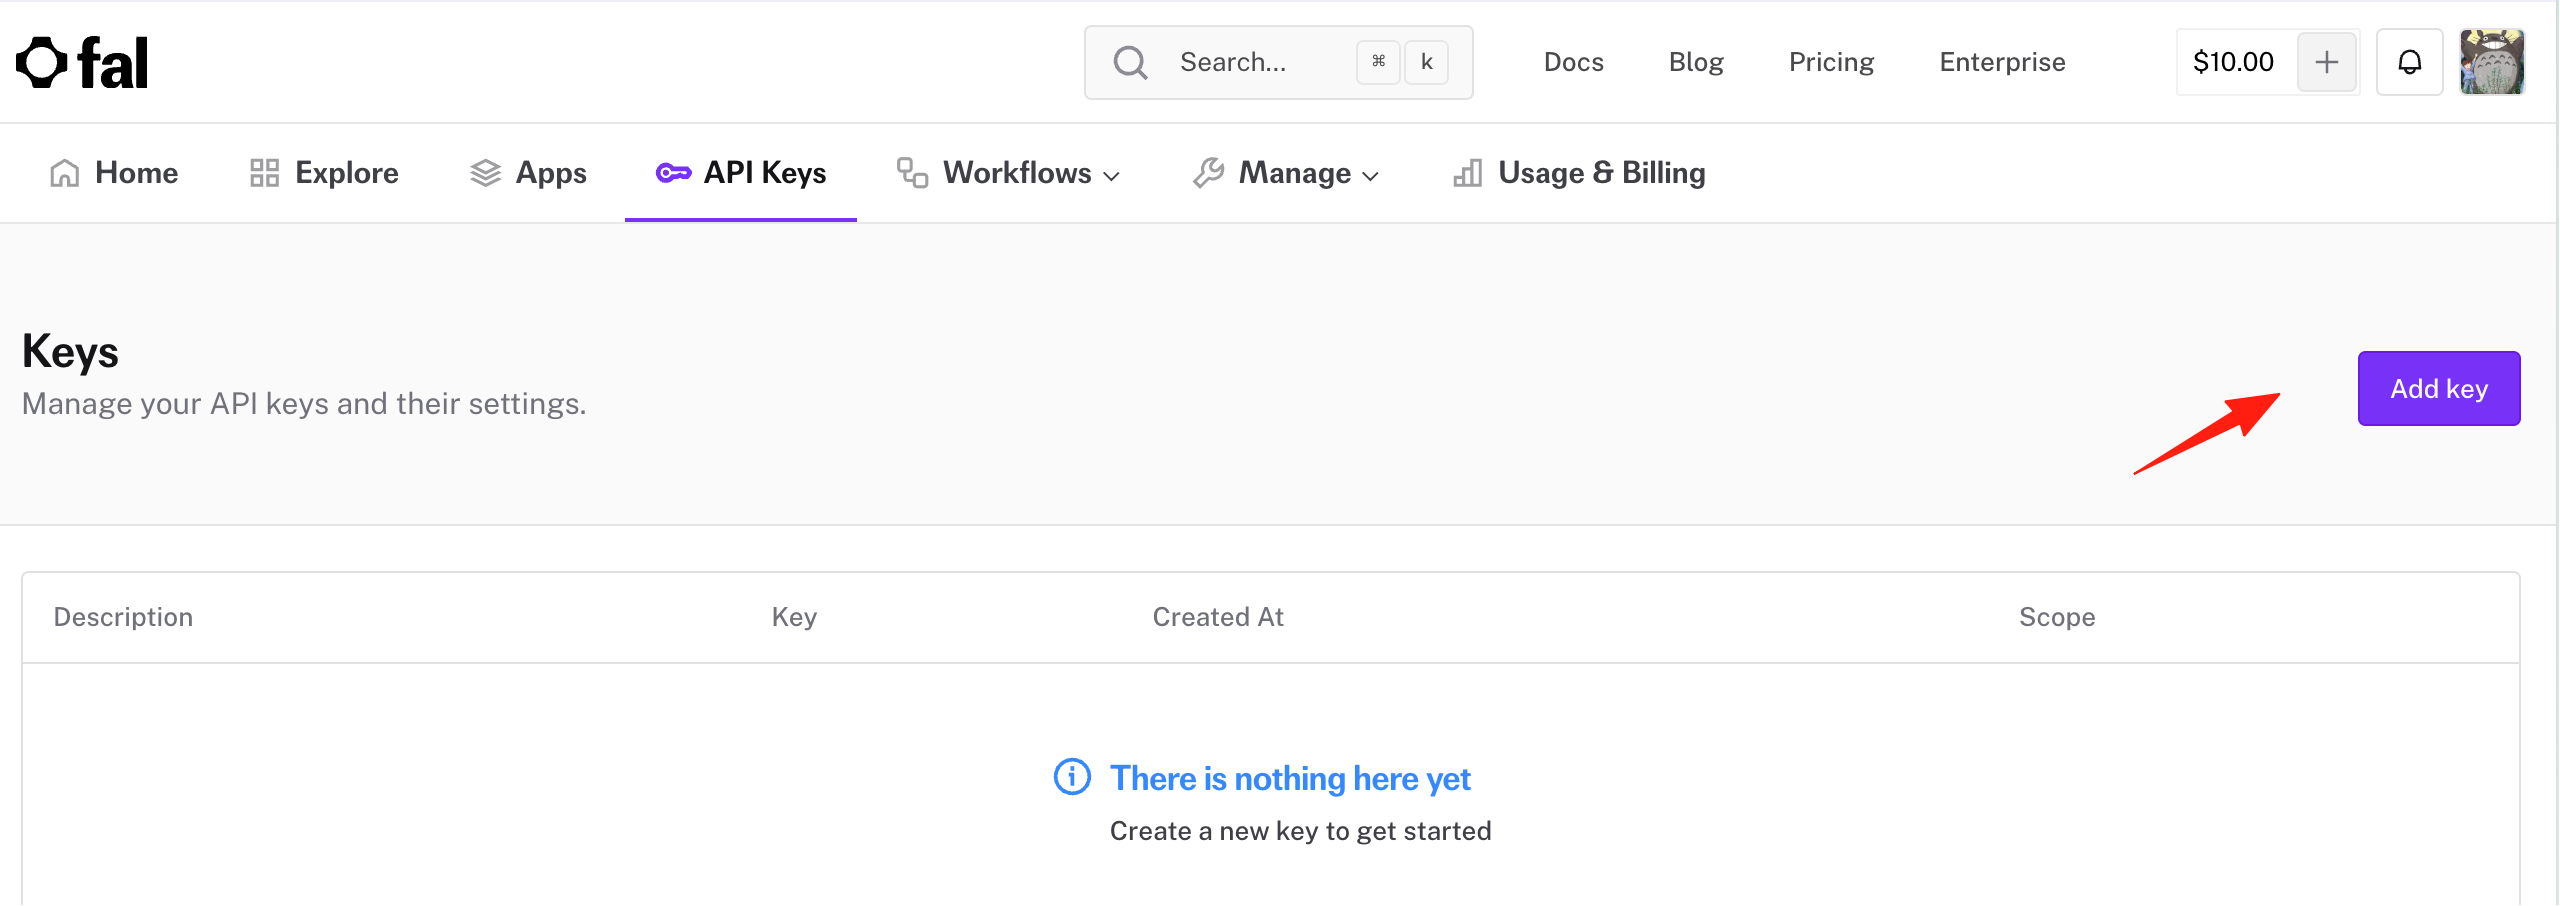The width and height of the screenshot is (2560, 906).
Task: Open the user avatar menu
Action: [x=2492, y=62]
